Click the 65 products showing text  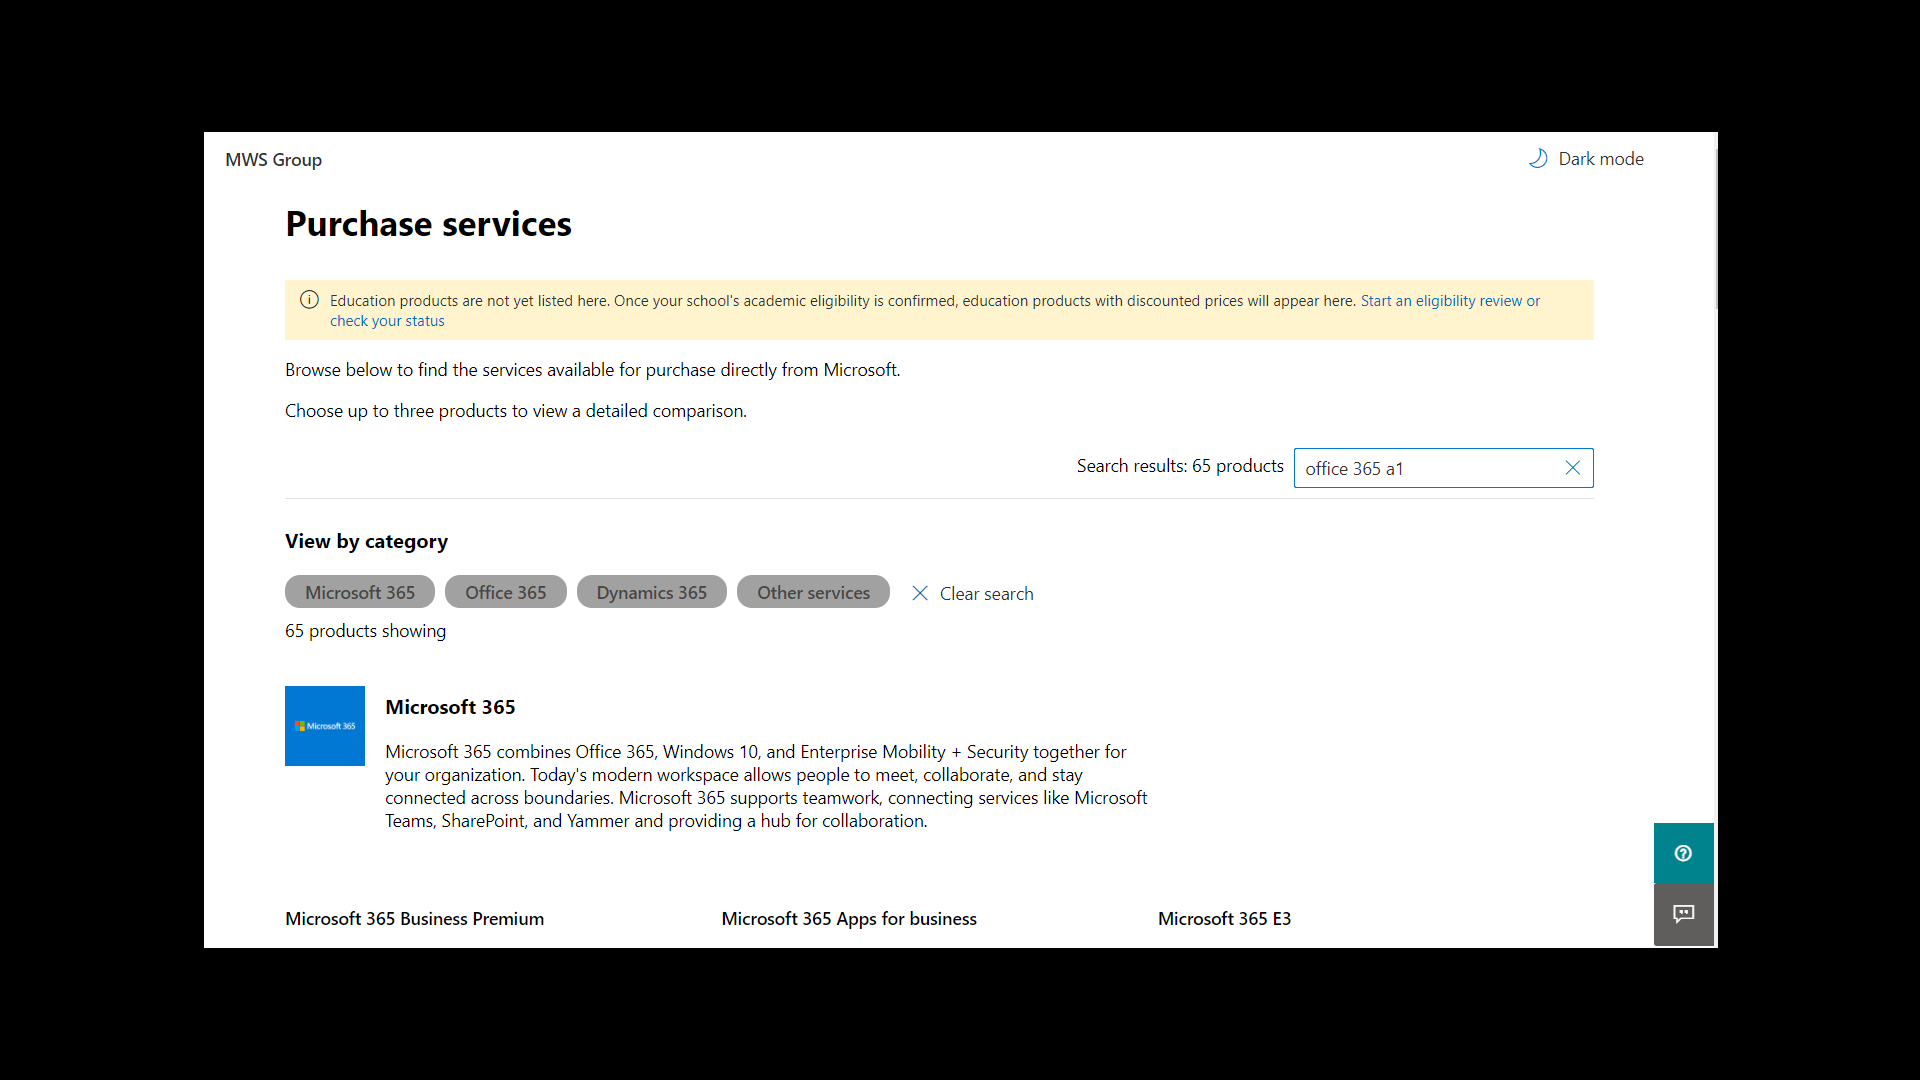coord(365,631)
